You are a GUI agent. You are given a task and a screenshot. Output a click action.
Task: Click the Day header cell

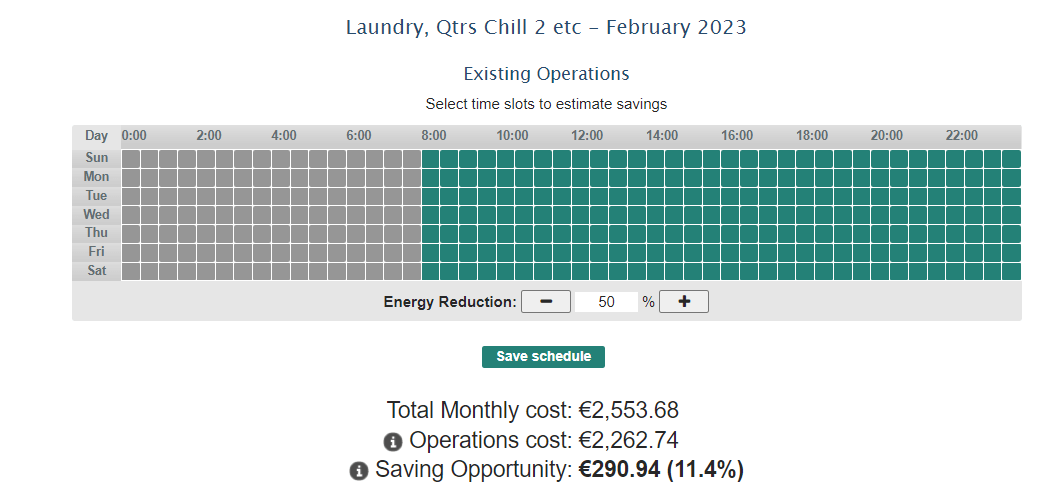pyautogui.click(x=97, y=136)
